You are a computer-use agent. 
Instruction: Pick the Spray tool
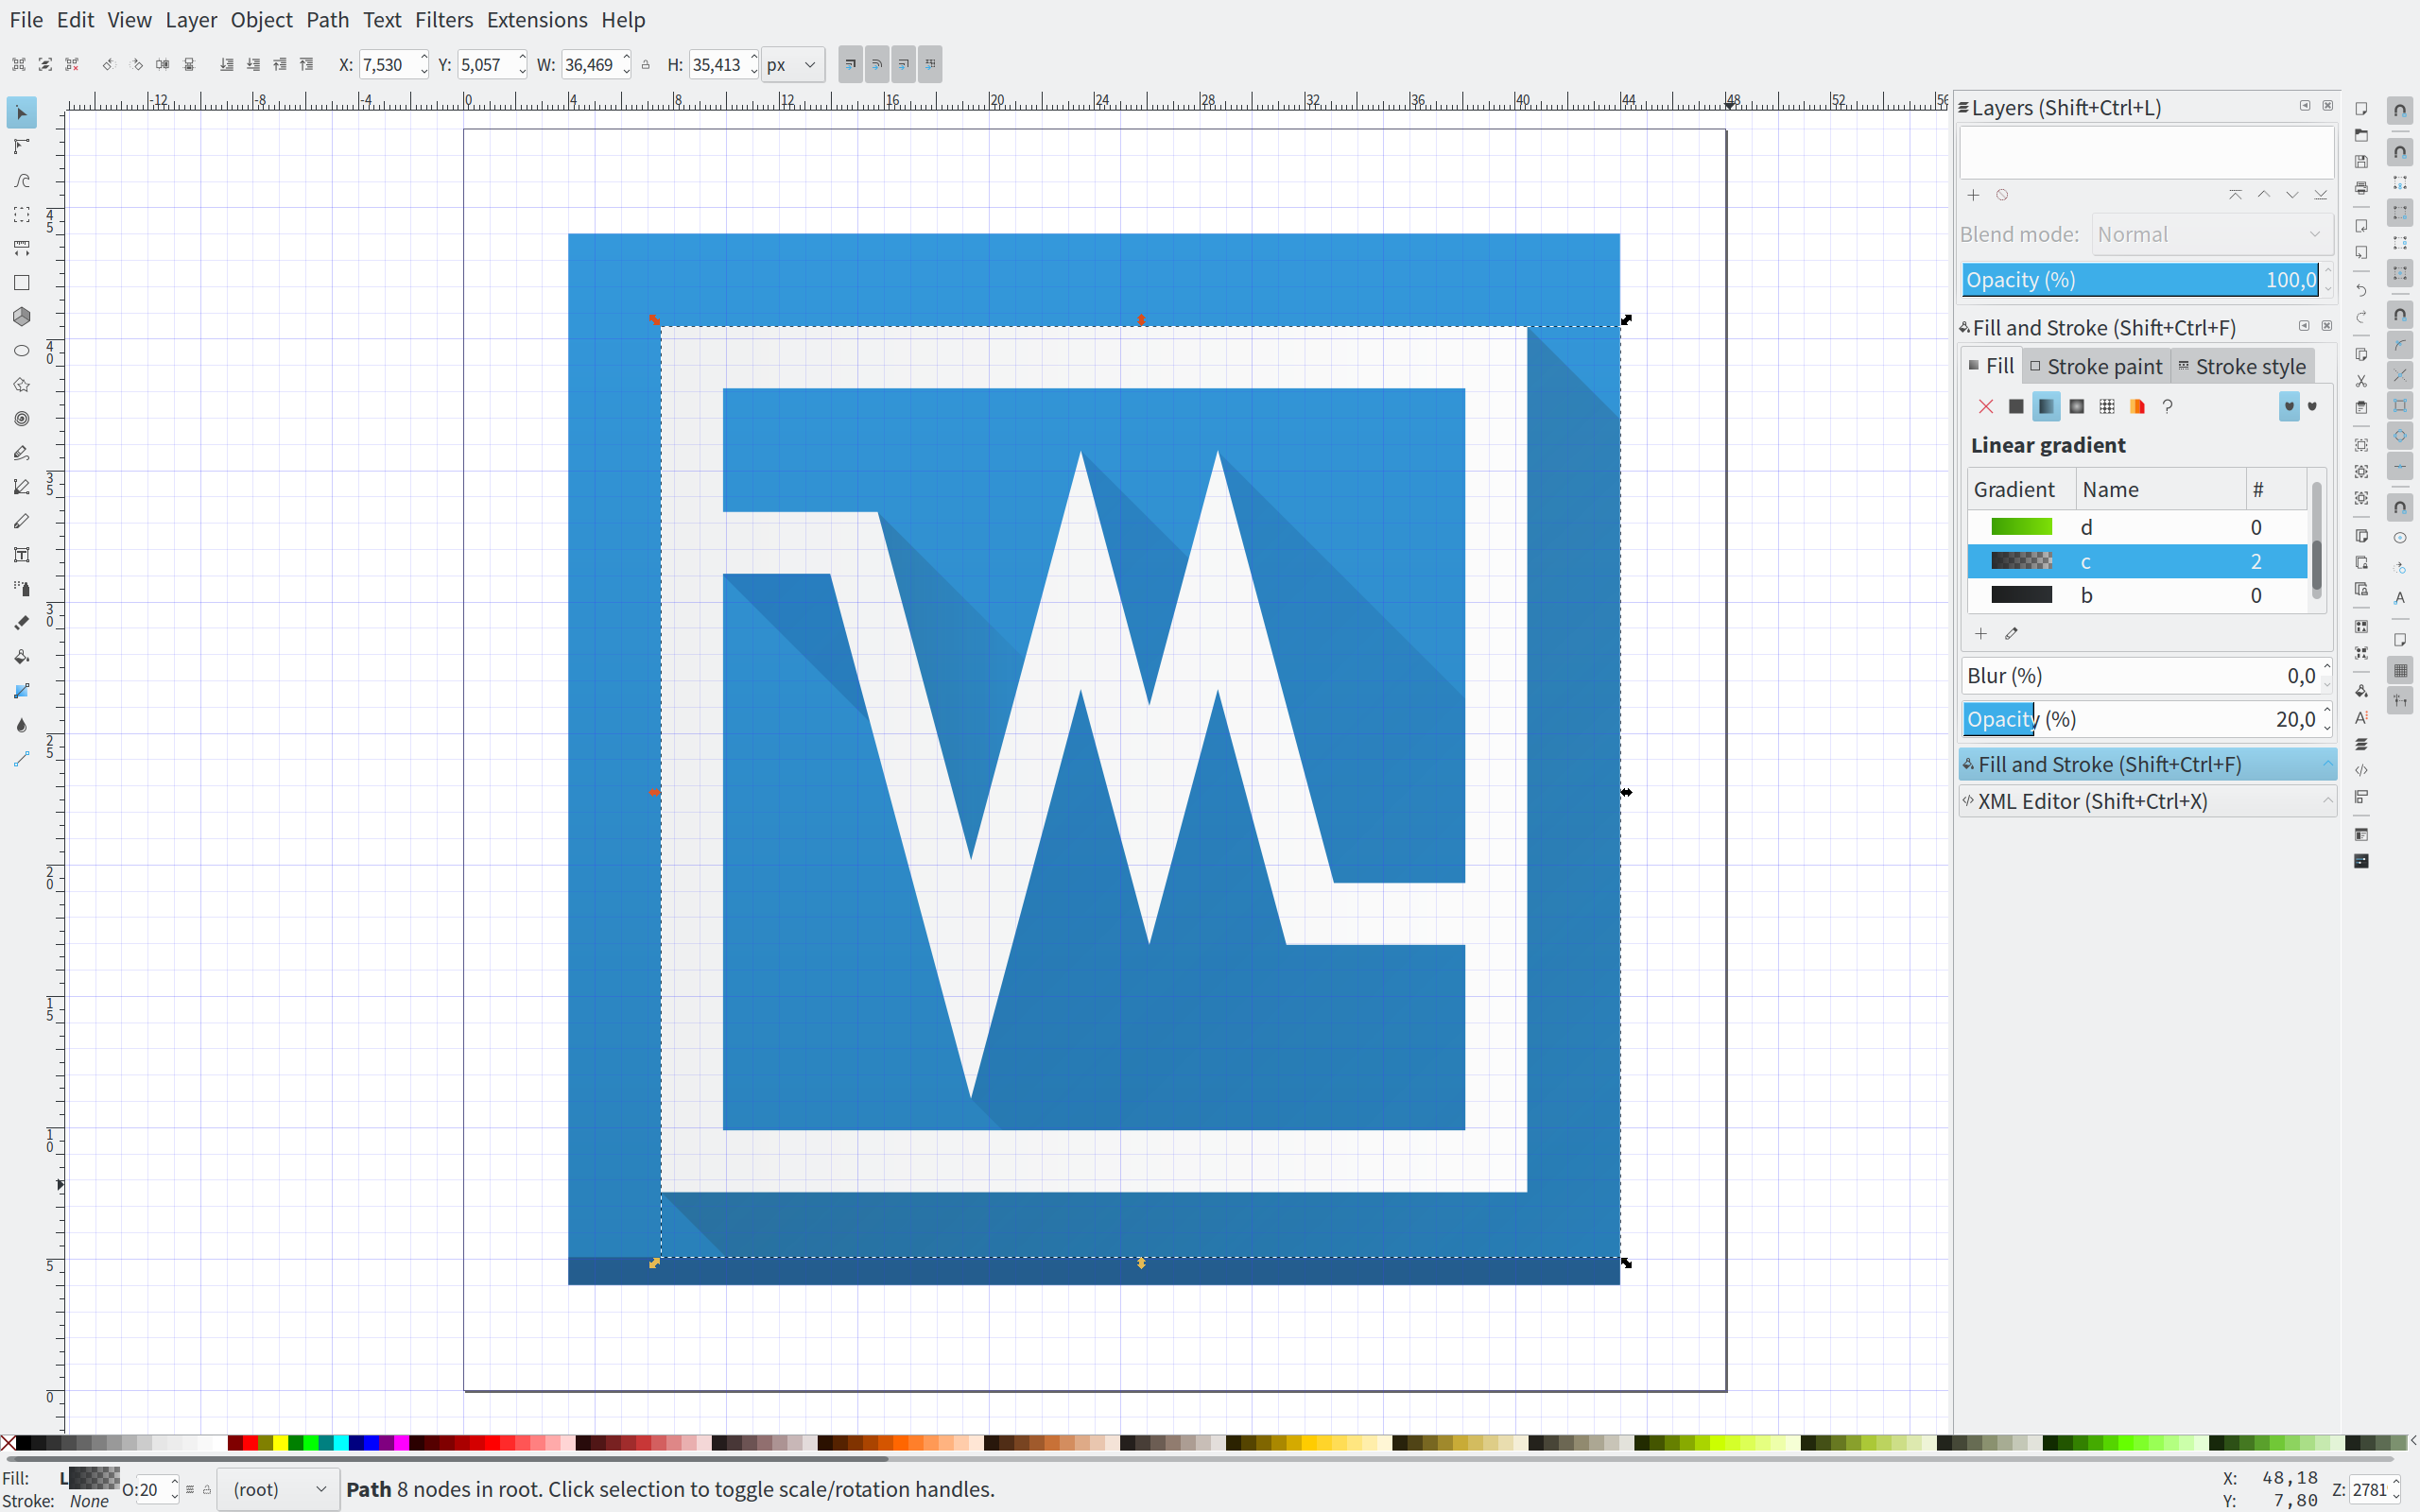[21, 589]
